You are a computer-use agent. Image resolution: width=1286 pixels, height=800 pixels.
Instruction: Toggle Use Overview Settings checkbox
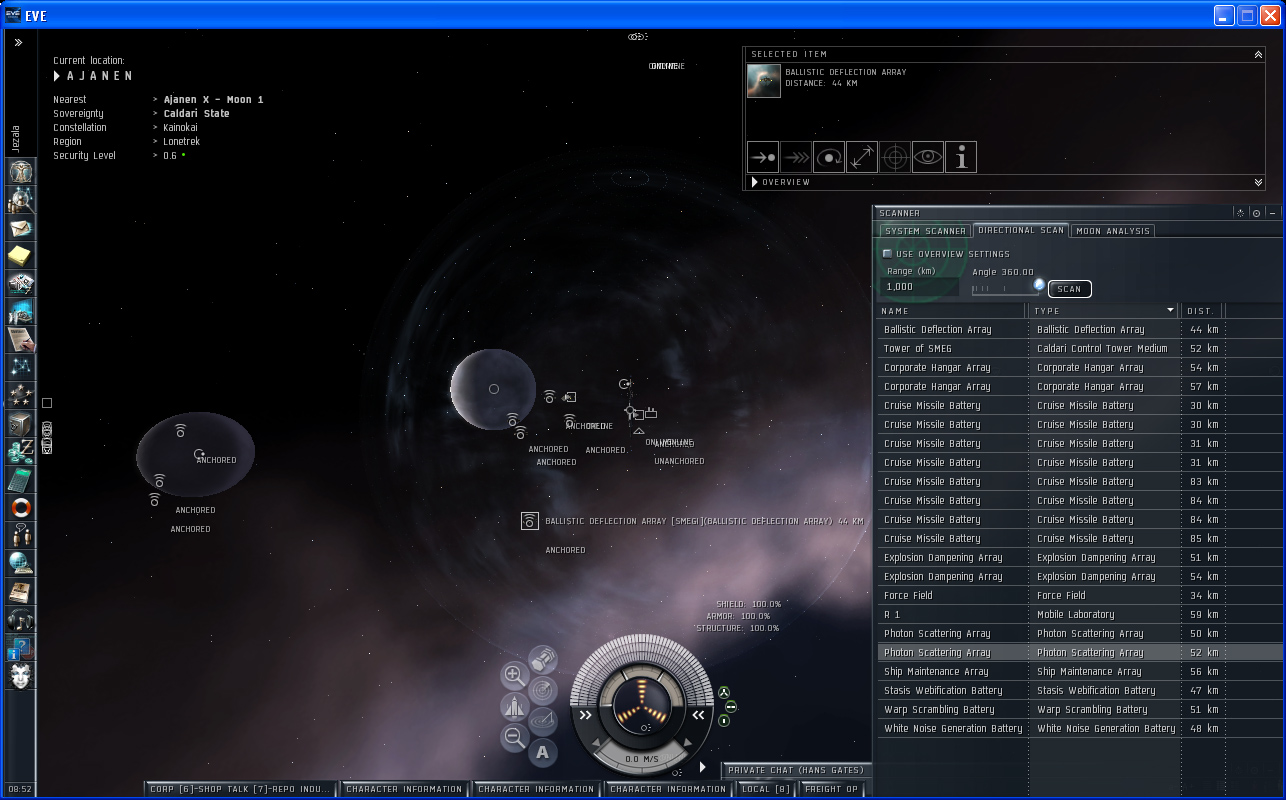[x=887, y=254]
